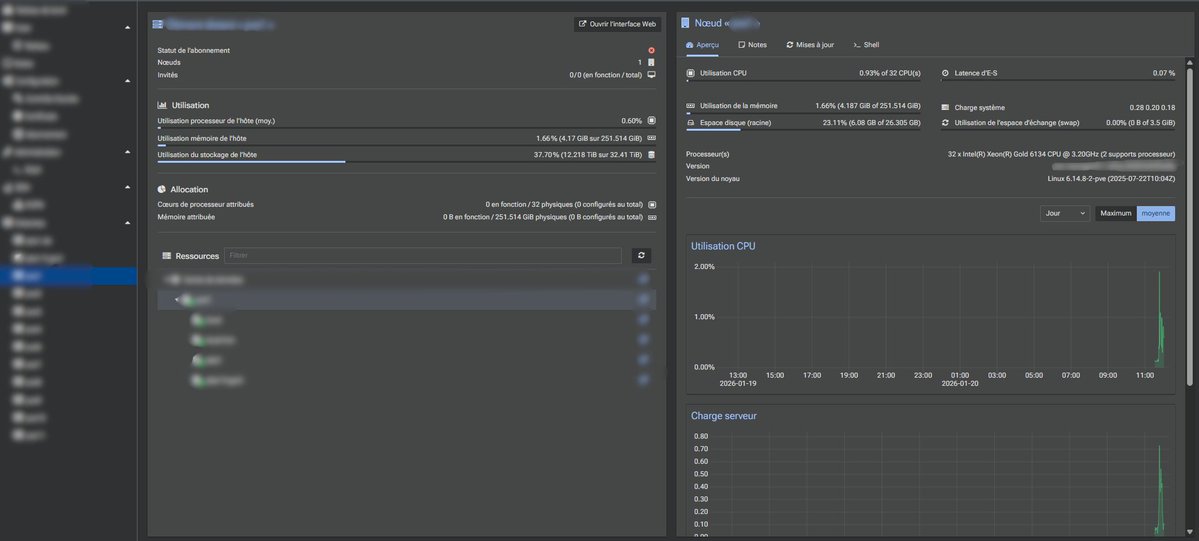Image resolution: width=1199 pixels, height=541 pixels.
Task: Click the '1.66% (4.187 GiB of 251.514 GiB)' value
Action: pyautogui.click(x=868, y=106)
